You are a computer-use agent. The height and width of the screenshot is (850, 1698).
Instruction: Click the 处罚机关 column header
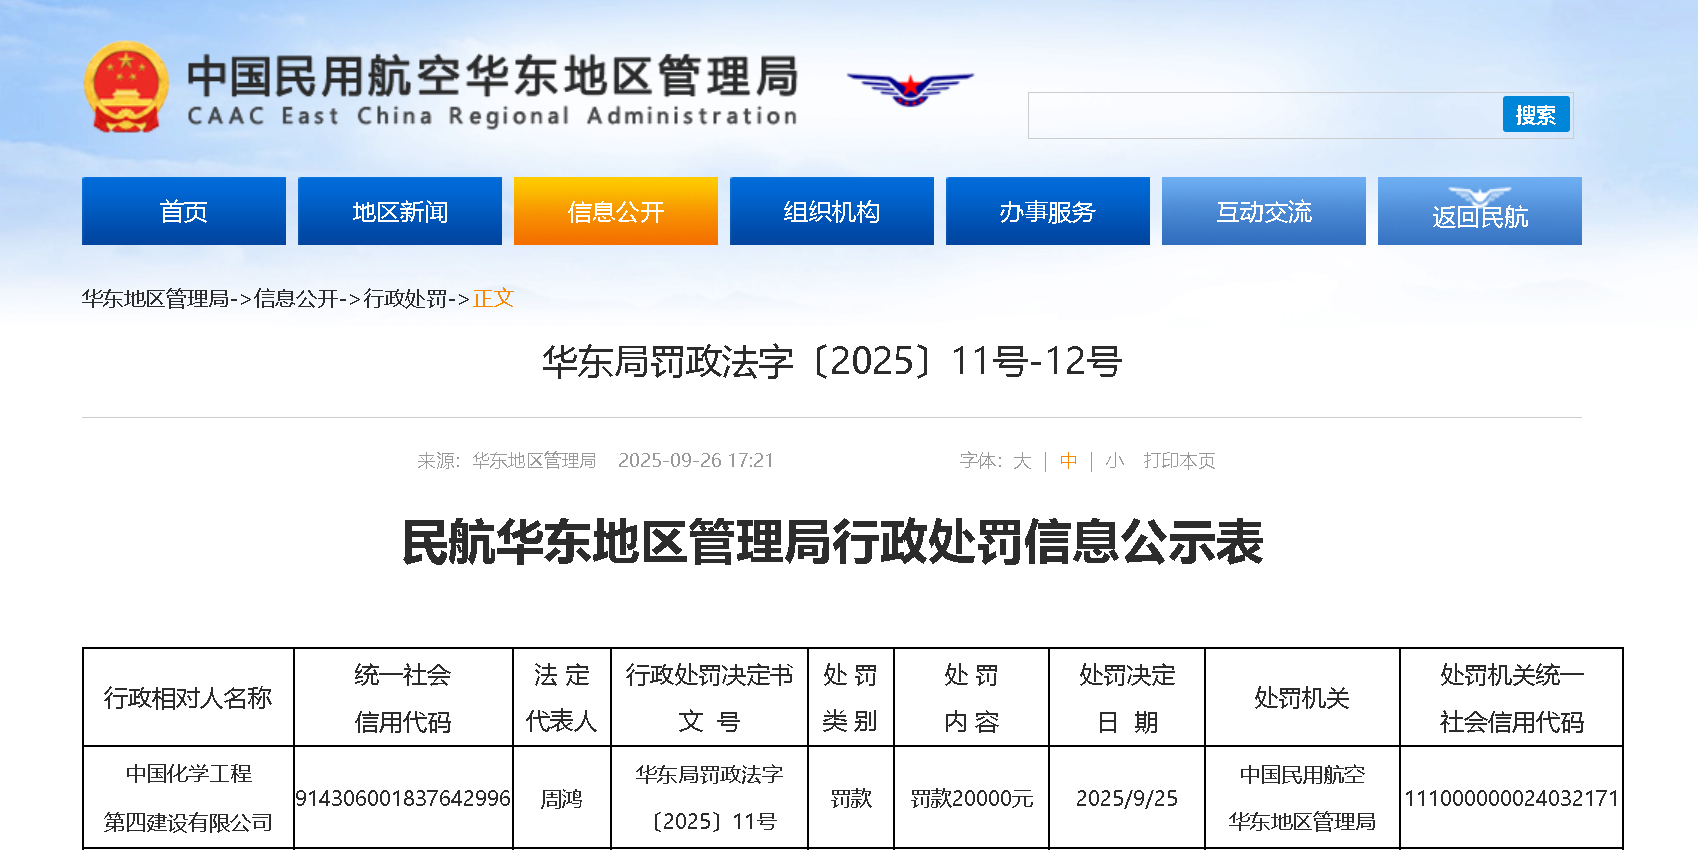tap(1302, 698)
